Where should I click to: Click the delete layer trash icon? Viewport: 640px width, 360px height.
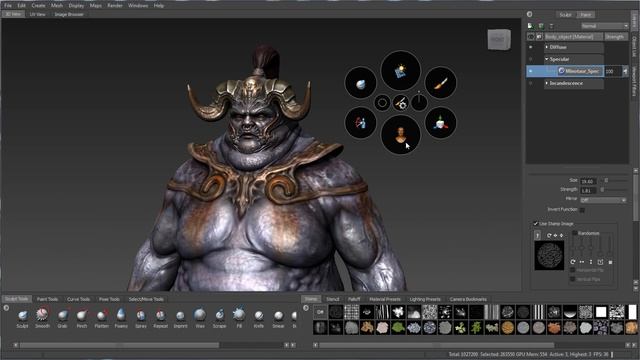(551, 26)
